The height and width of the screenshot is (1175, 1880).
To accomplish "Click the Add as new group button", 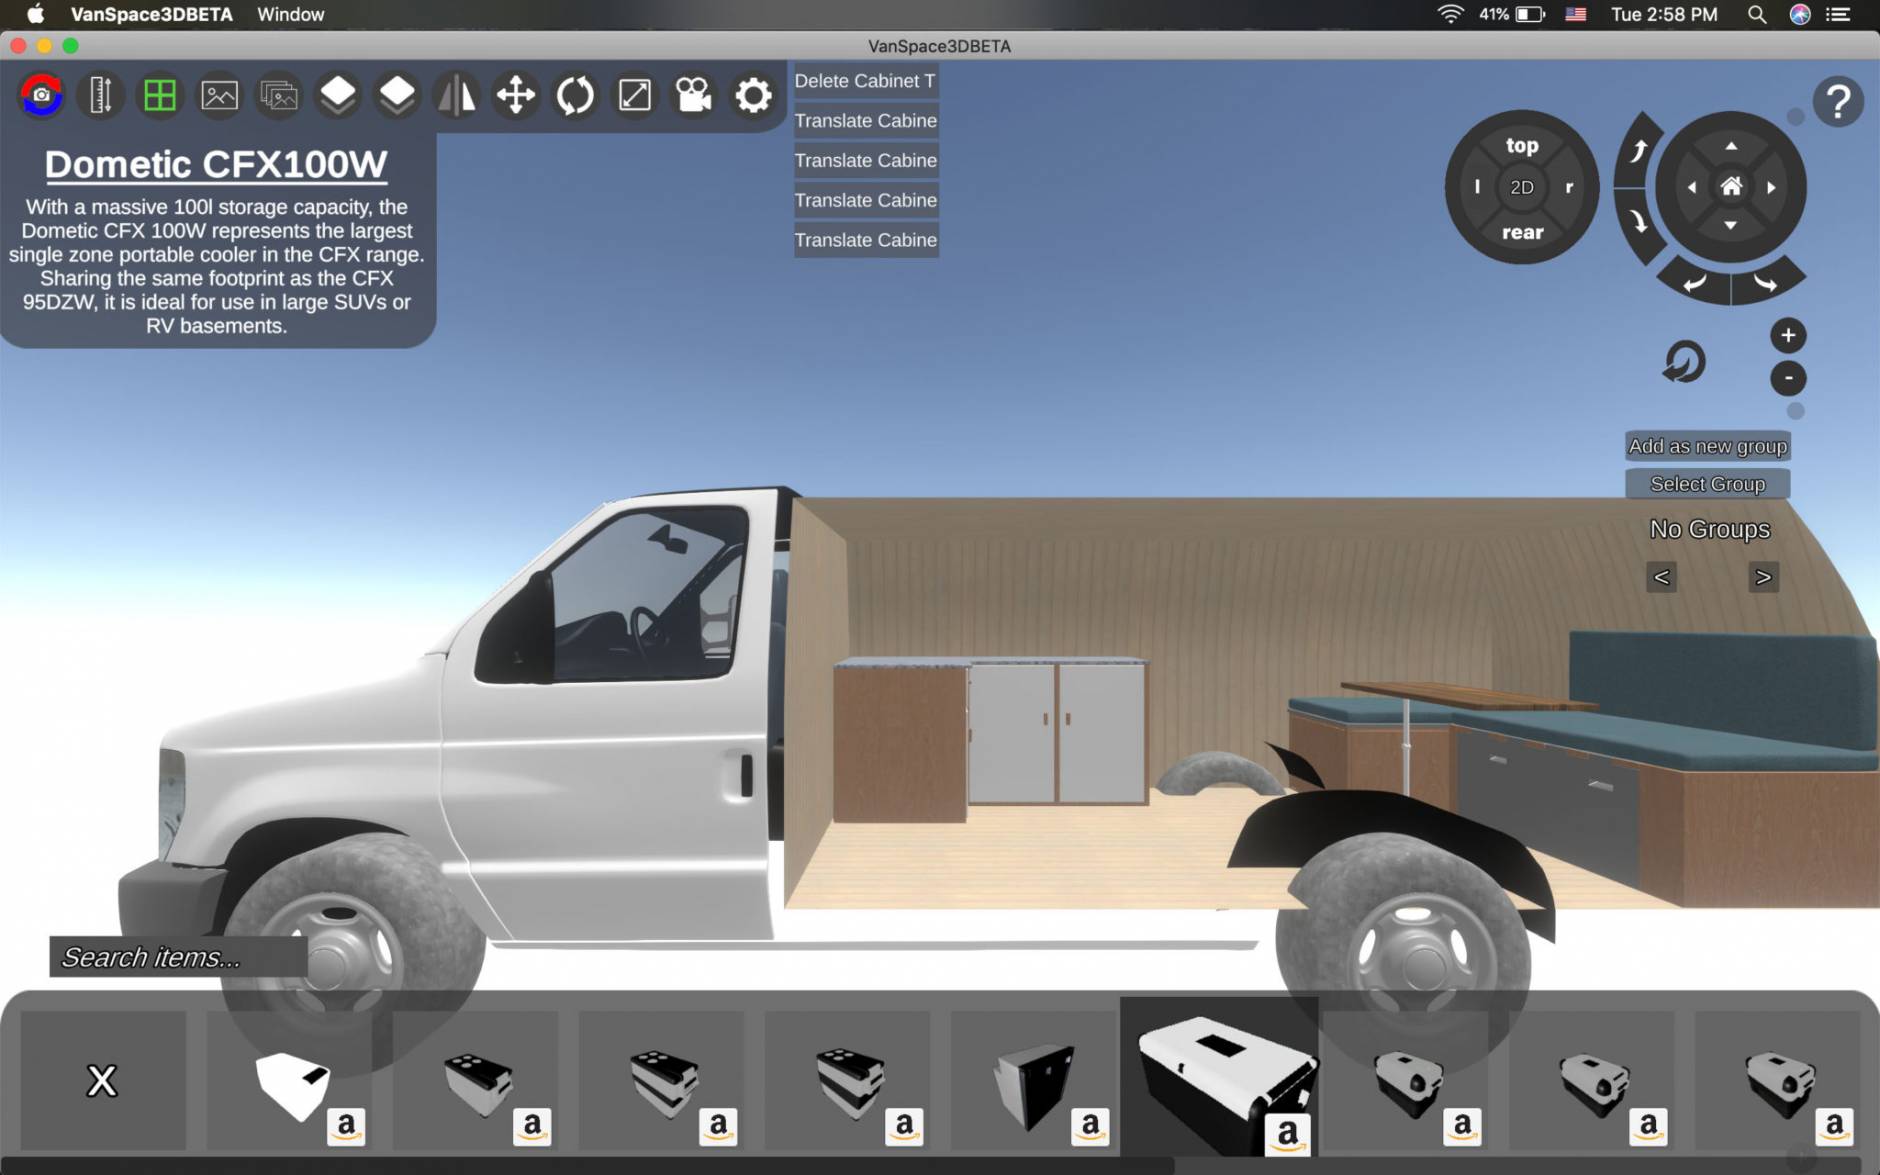I will click(x=1707, y=446).
